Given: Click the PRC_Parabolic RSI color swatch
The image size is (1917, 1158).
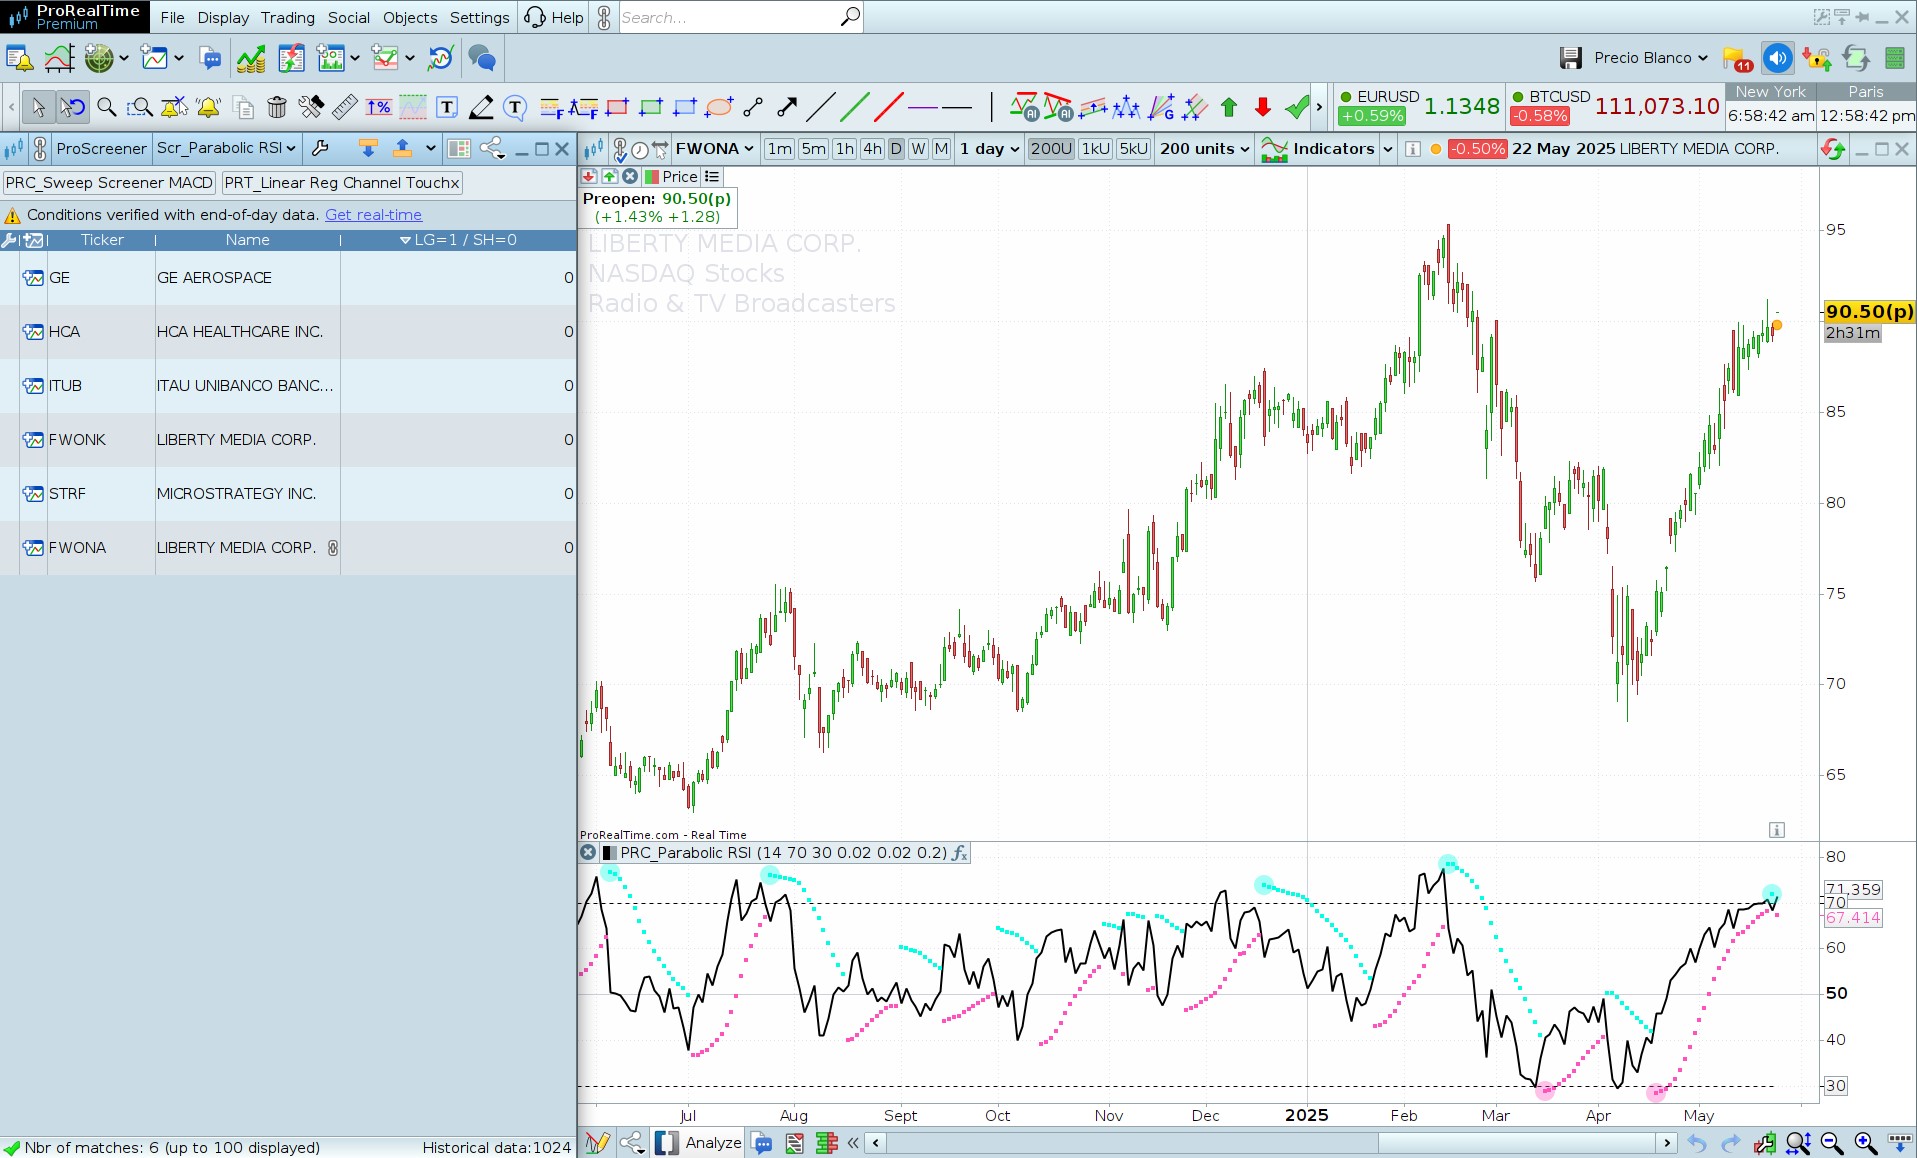Looking at the screenshot, I should [609, 853].
